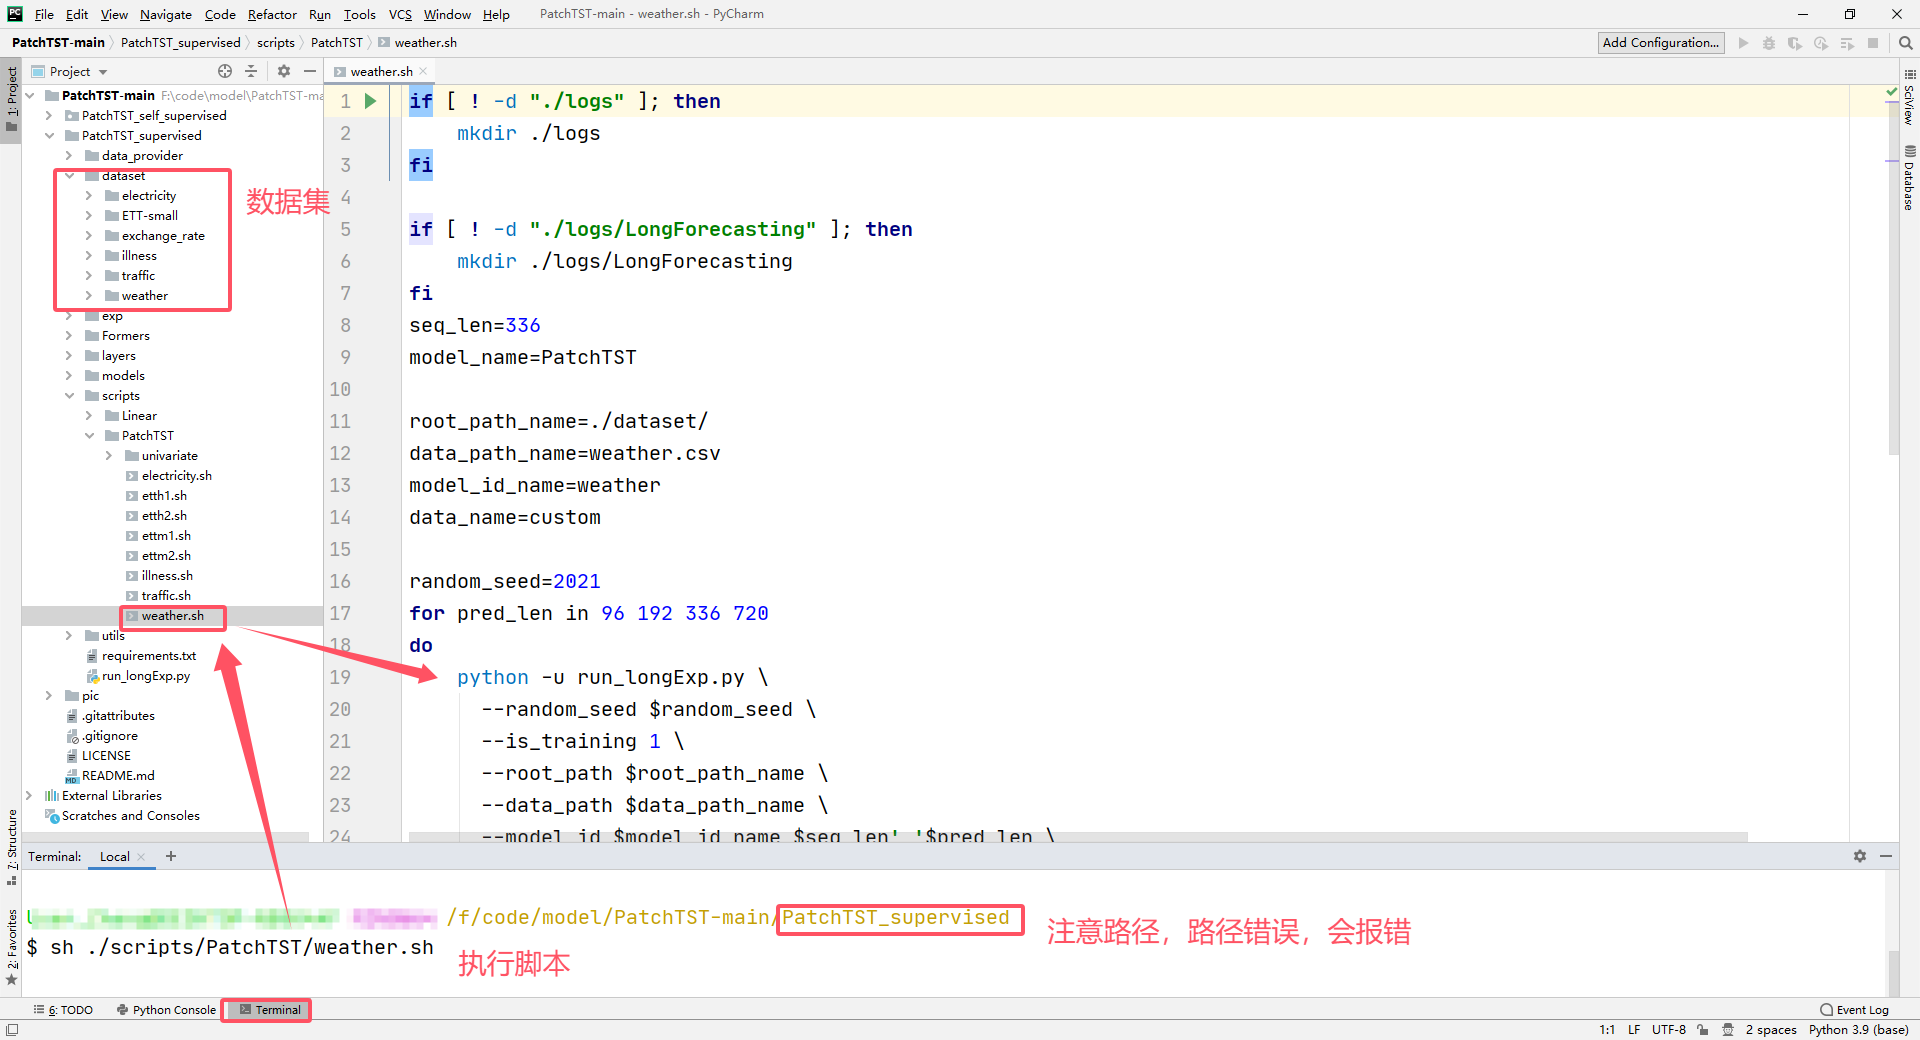Open the Project view dropdown
Screen dimensions: 1920x1040
pos(102,71)
